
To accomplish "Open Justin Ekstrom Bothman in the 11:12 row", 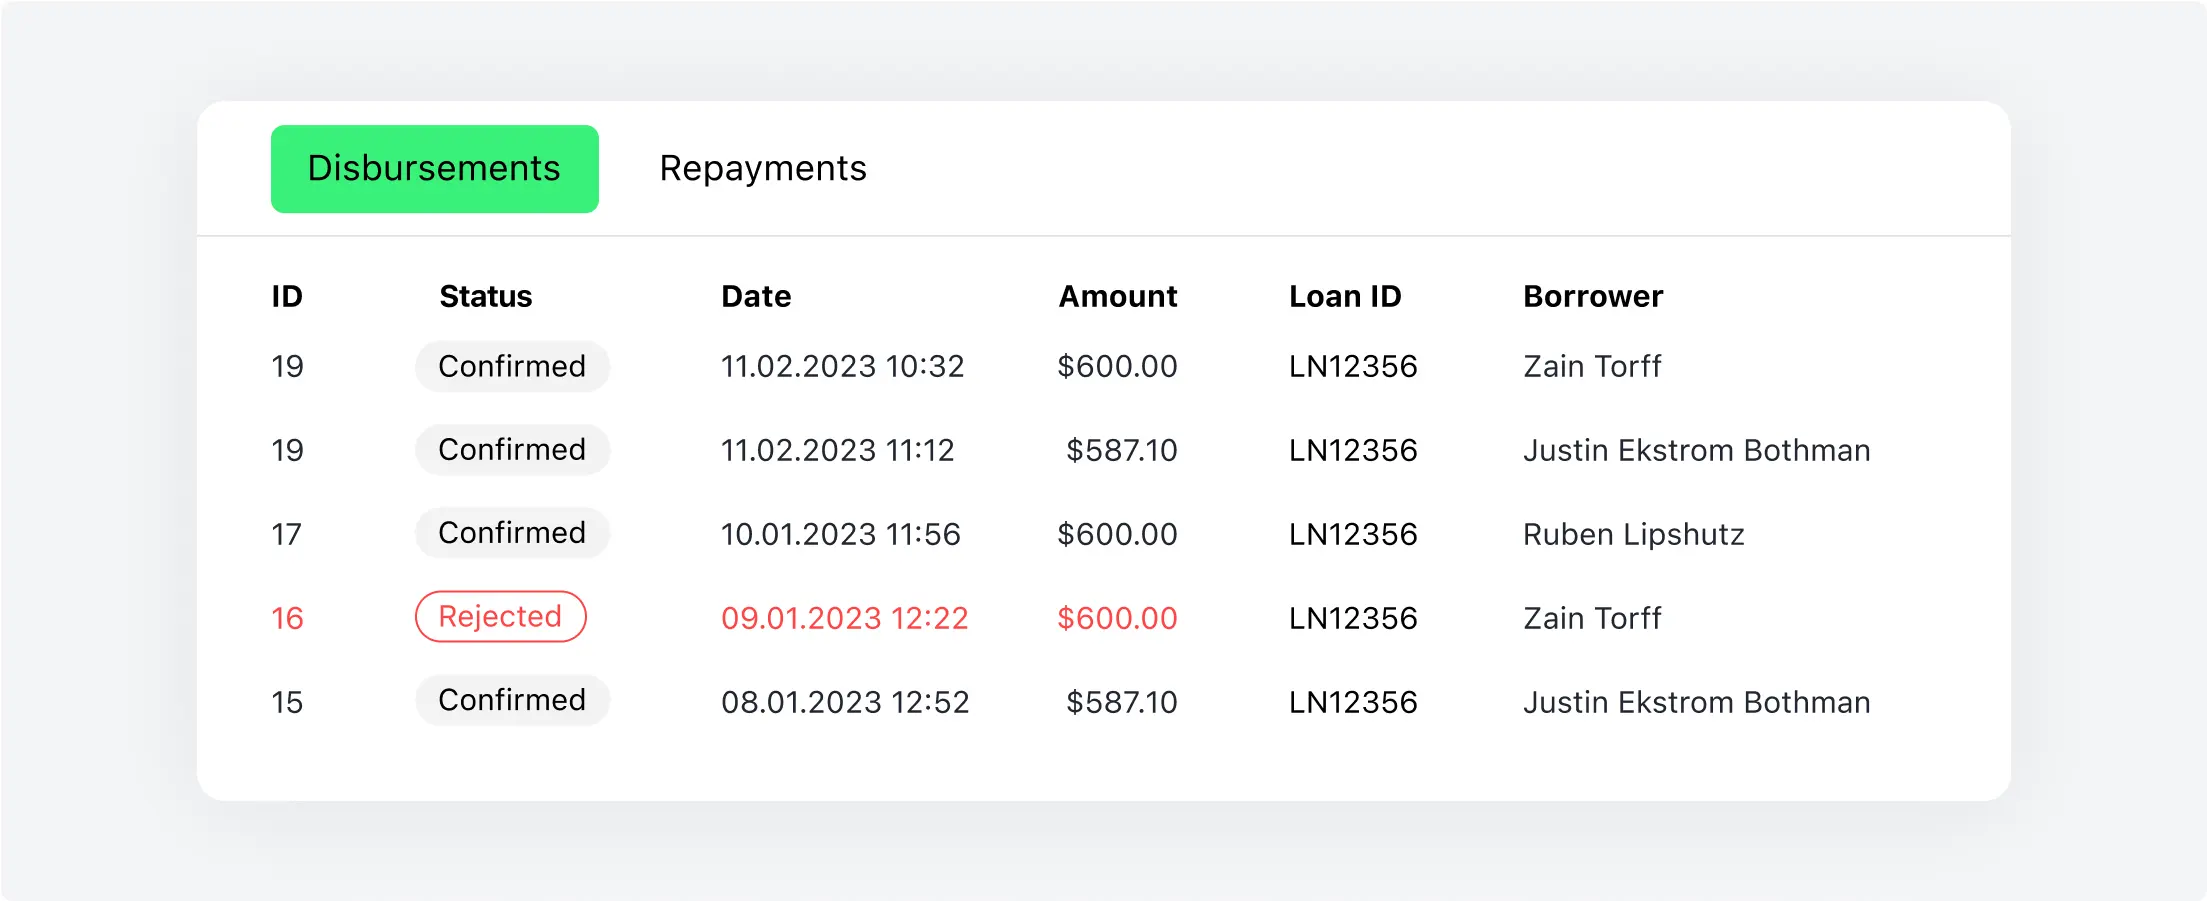I will coord(1697,451).
